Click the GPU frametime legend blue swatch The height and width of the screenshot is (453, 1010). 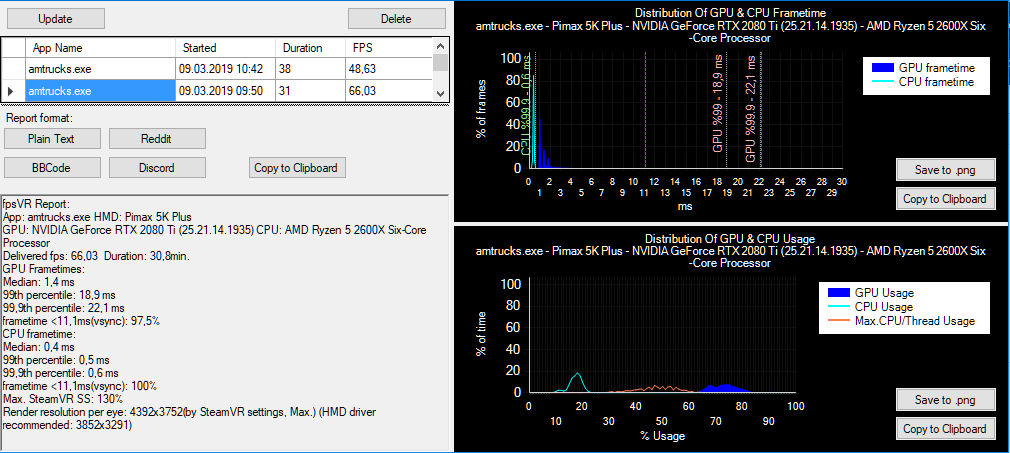coord(881,68)
